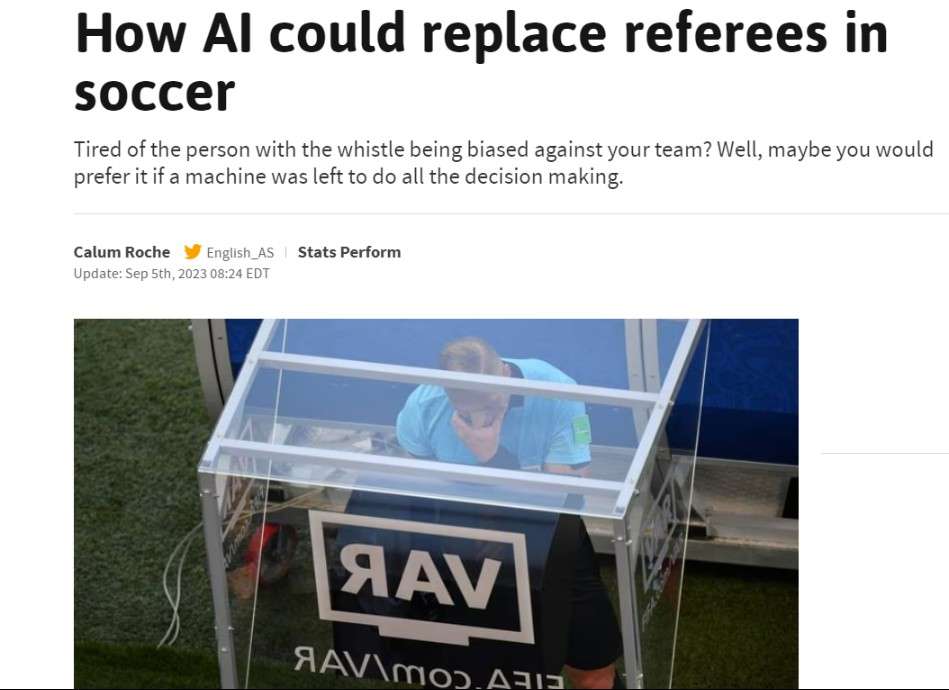Image resolution: width=949 pixels, height=690 pixels.
Task: Click the divider between English_AS and Stats Perform
Action: 286,252
